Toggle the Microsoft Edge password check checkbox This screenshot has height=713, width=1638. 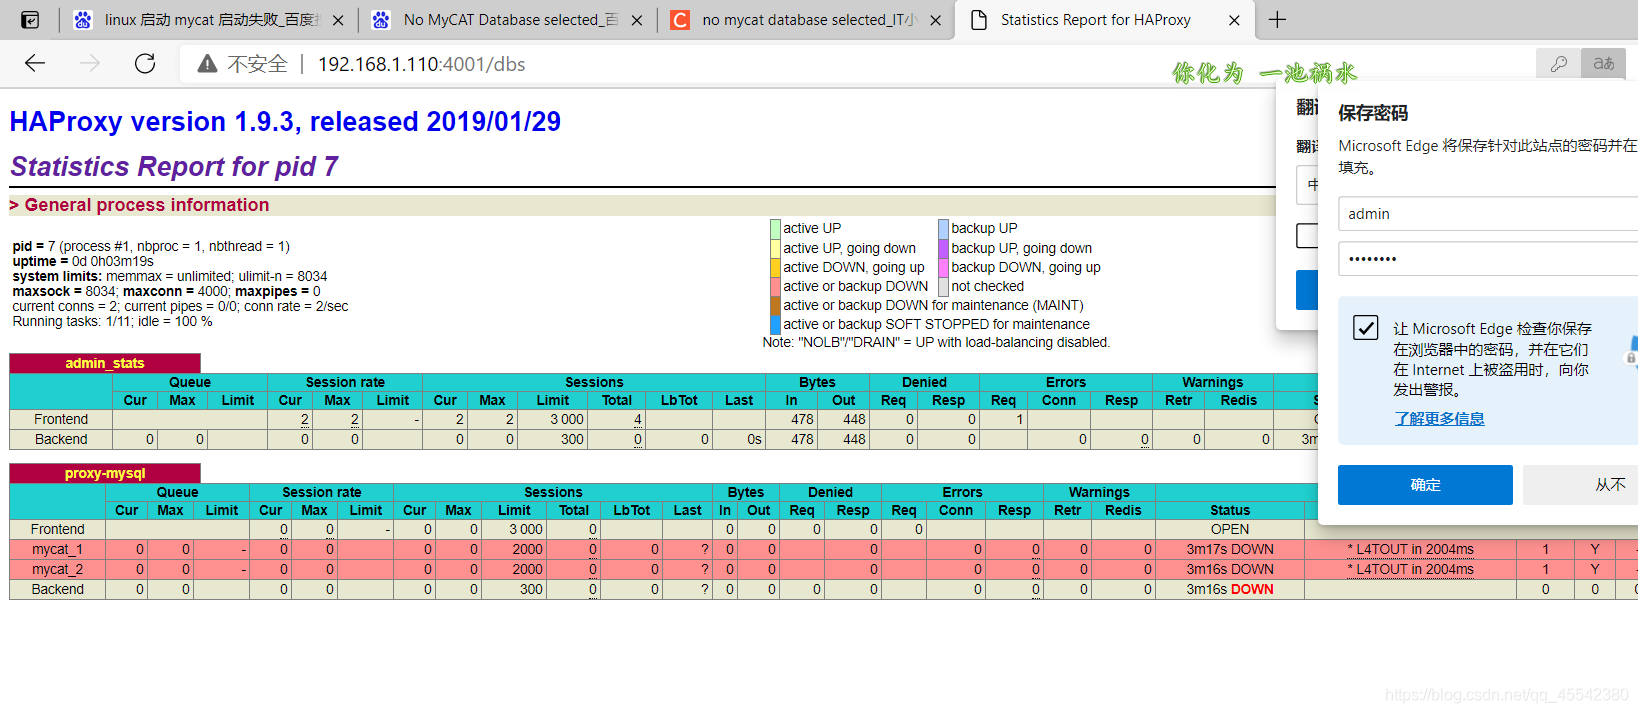coord(1366,328)
